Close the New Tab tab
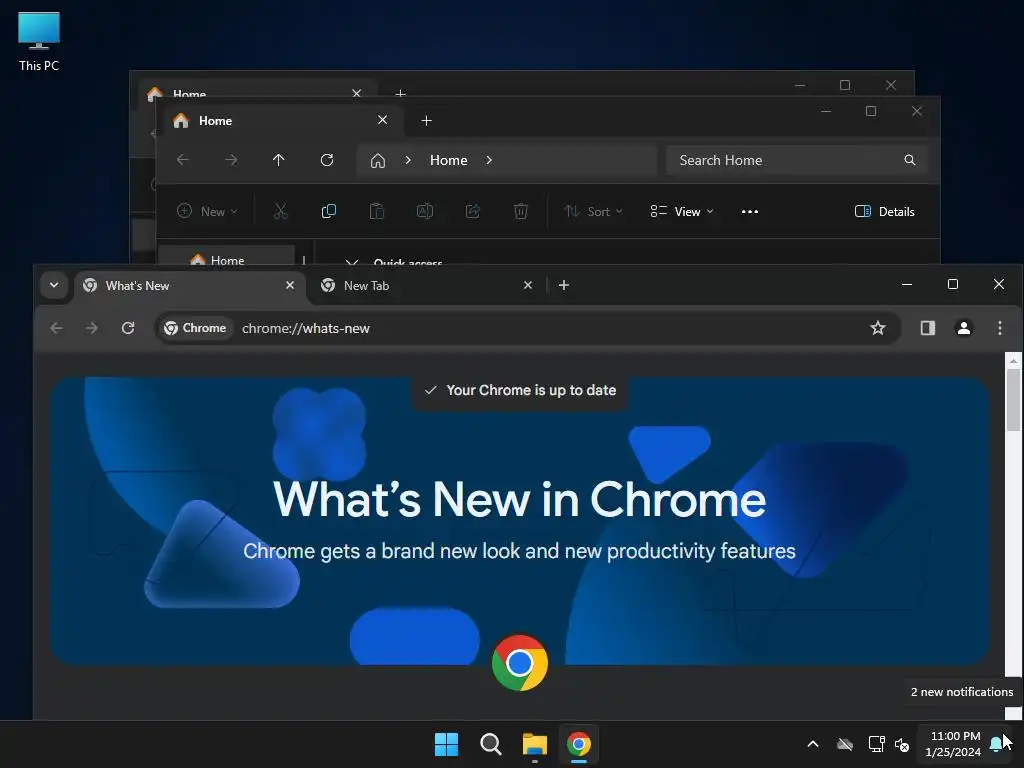This screenshot has width=1024, height=768. (528, 285)
